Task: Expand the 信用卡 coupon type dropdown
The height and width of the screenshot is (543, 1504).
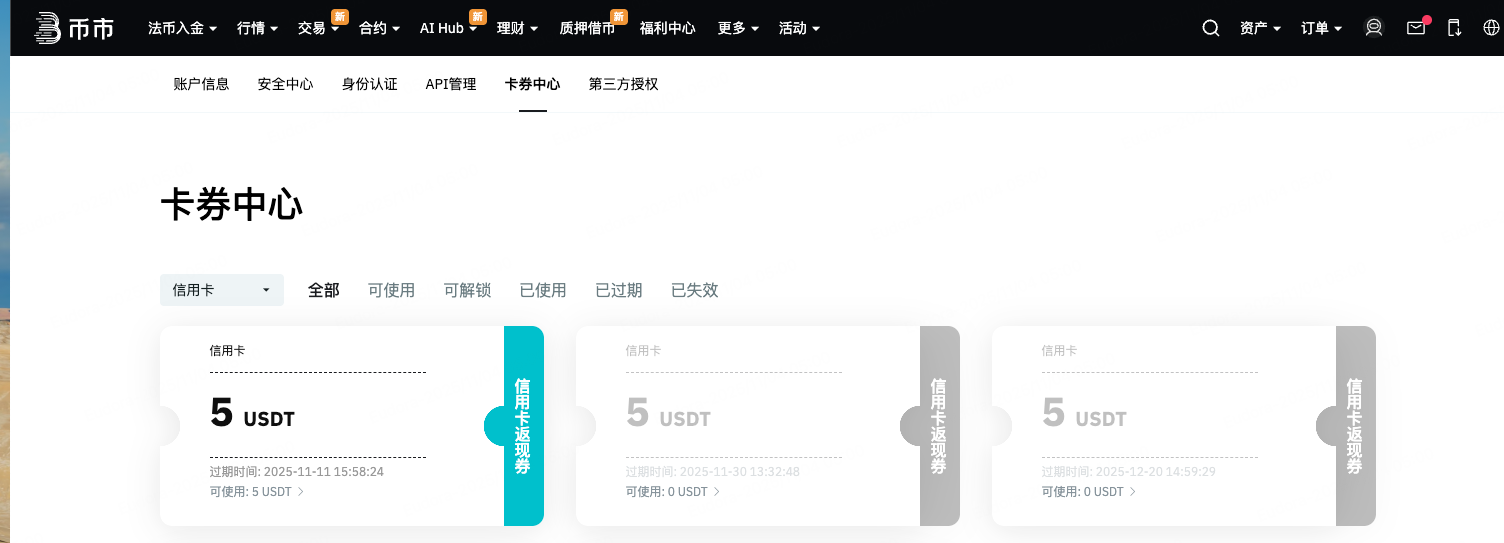Action: [221, 290]
